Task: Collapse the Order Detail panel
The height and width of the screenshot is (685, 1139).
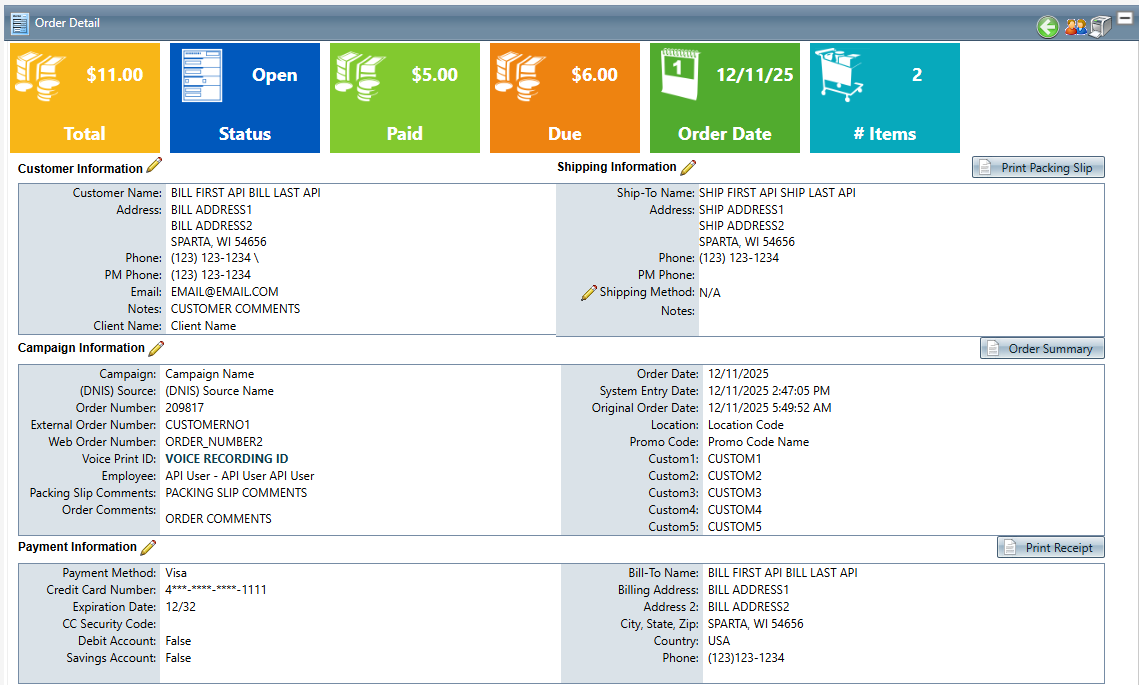Action: point(1125,18)
